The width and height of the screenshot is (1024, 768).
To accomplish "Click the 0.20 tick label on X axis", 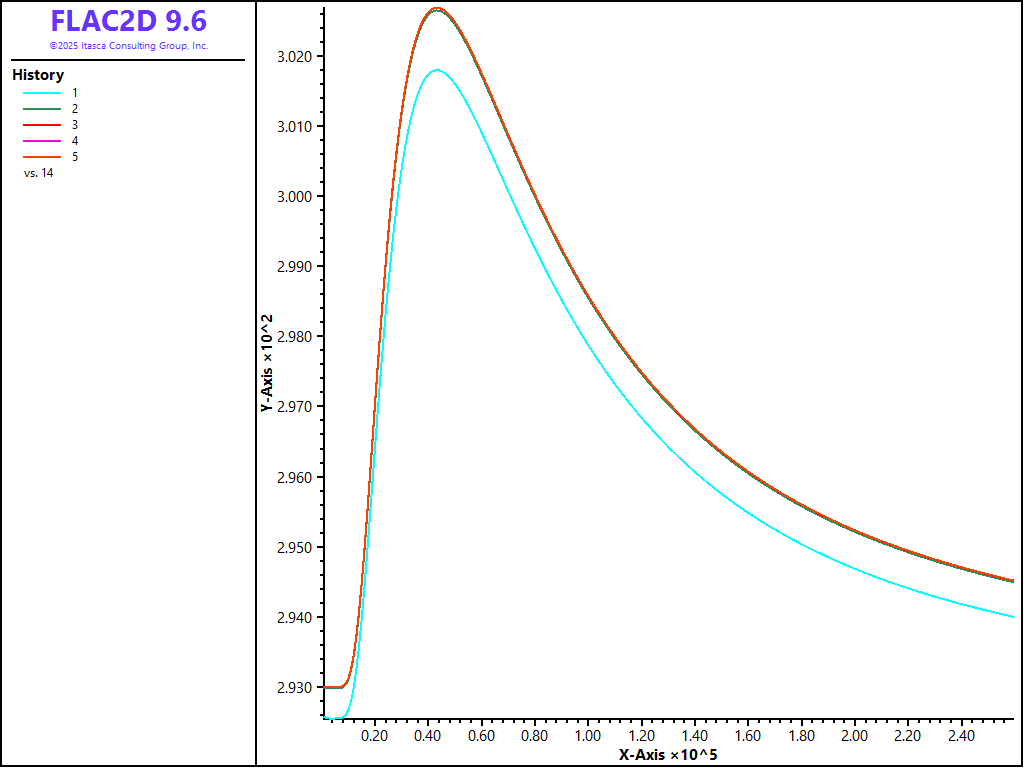I will (375, 736).
